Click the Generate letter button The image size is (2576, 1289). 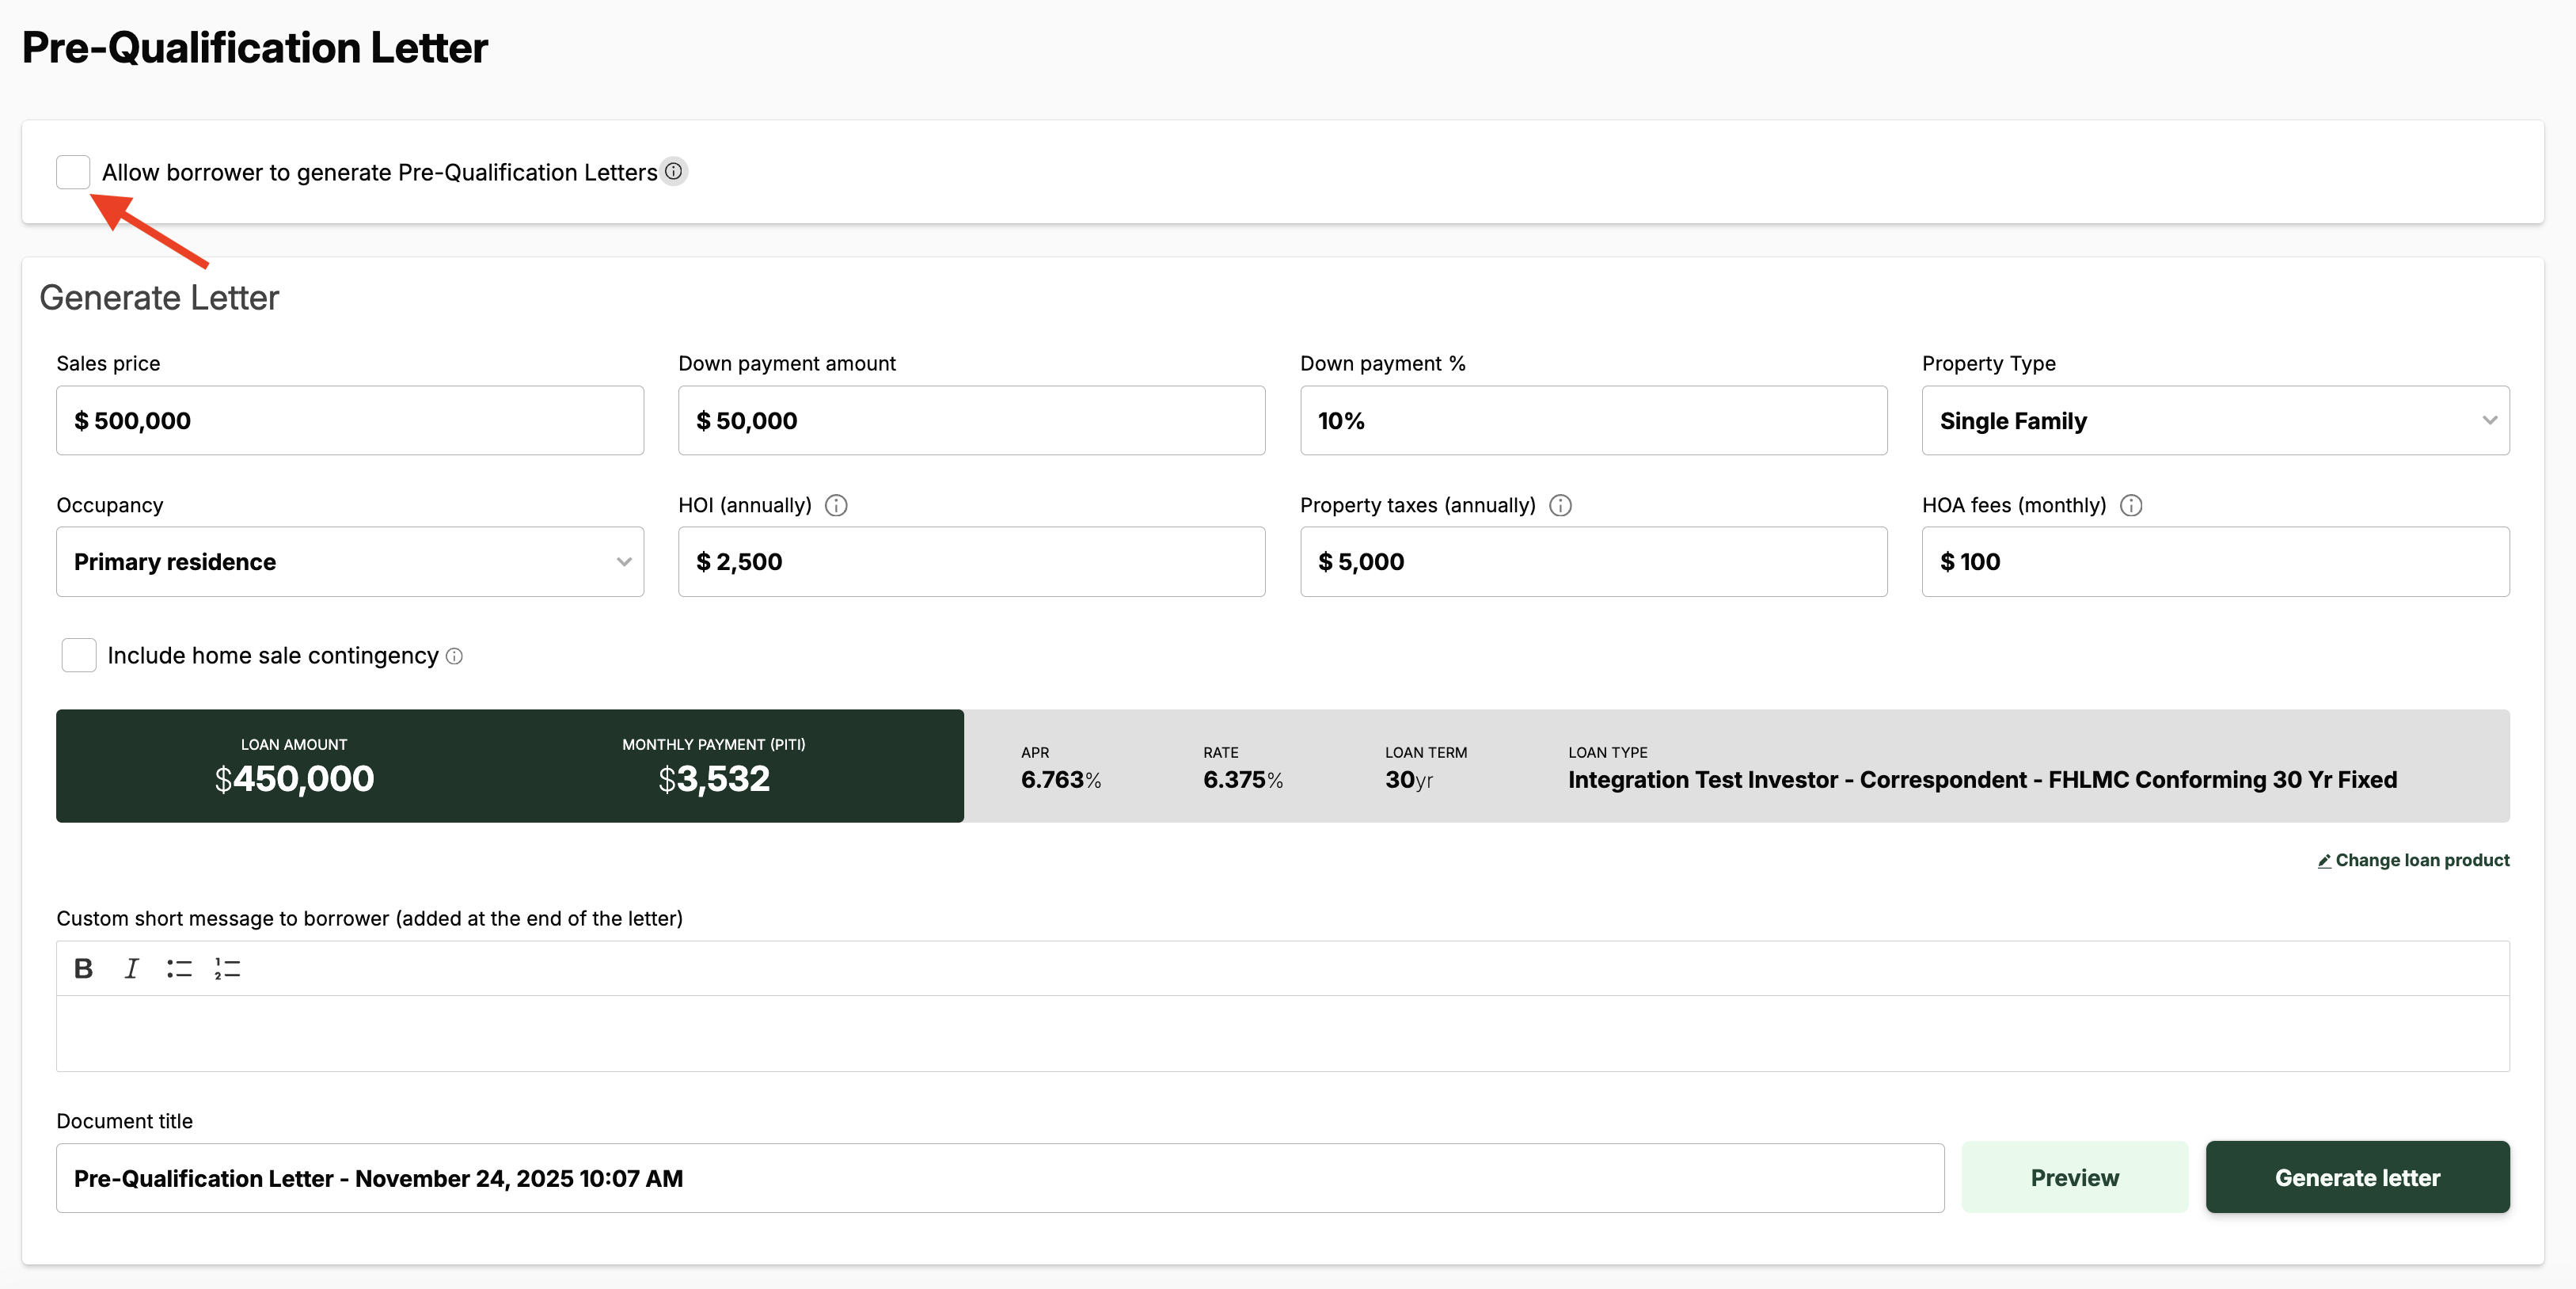[2356, 1177]
